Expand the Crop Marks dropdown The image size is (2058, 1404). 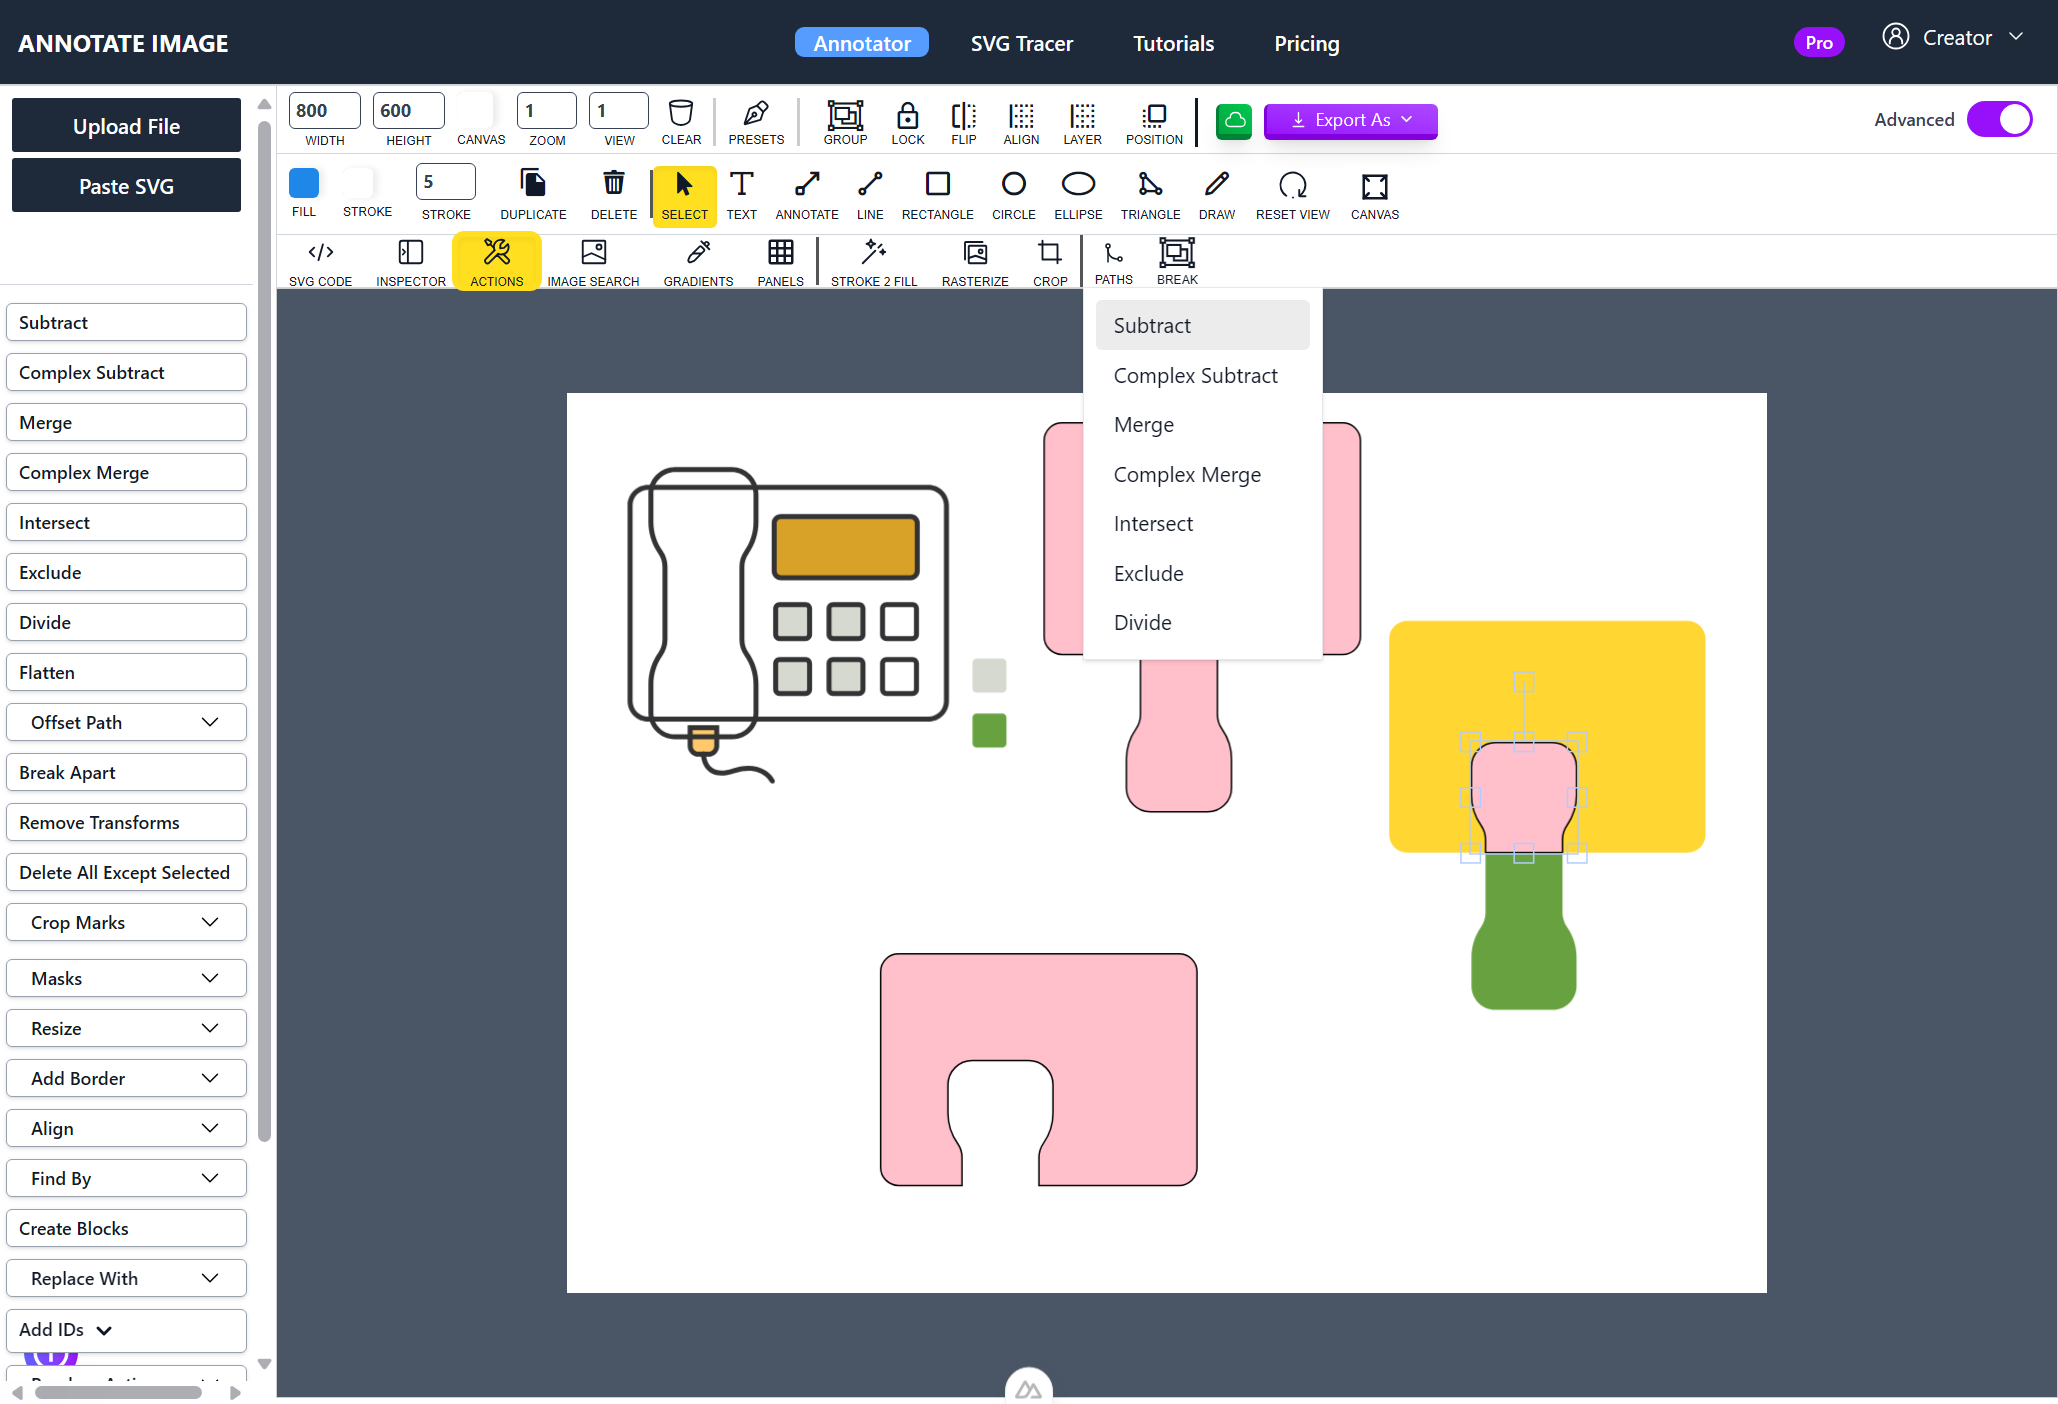click(x=126, y=922)
